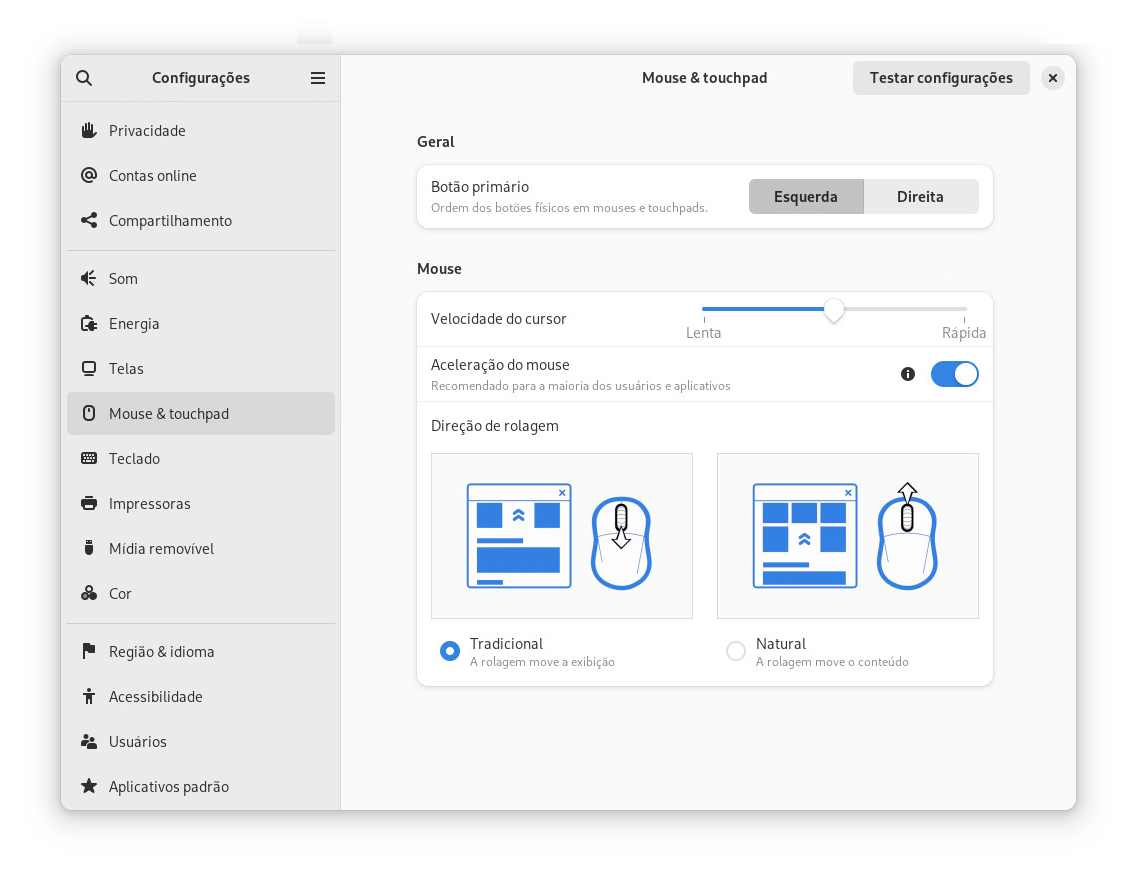Open the search icon in Configurações sidebar

pos(84,77)
